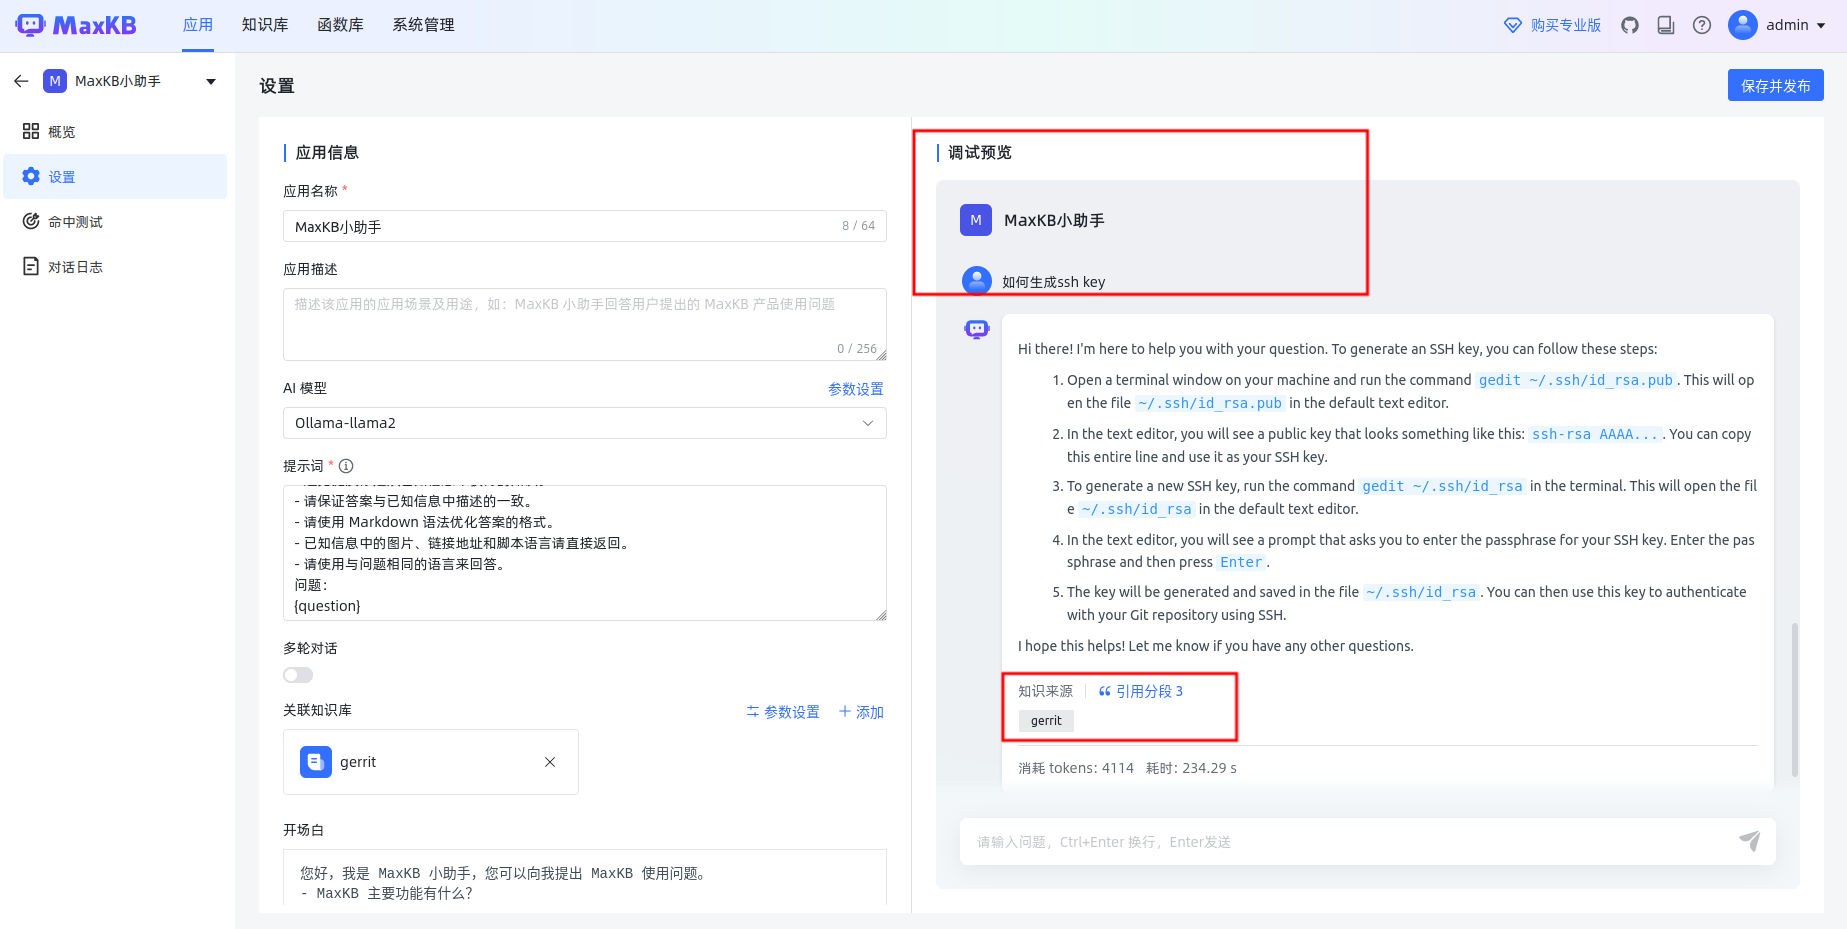
Task: Click the chat preview vertical scrollbar
Action: pos(1795,700)
